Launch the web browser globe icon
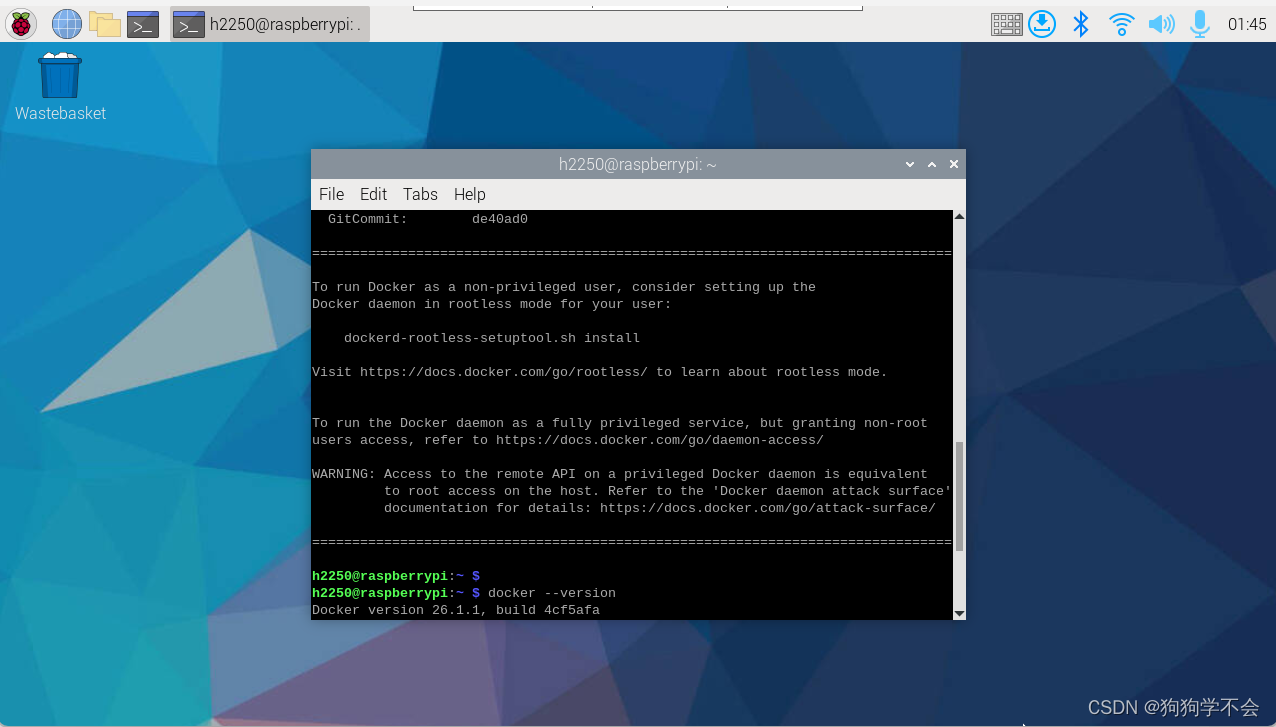Image resolution: width=1276 pixels, height=727 pixels. 67,24
